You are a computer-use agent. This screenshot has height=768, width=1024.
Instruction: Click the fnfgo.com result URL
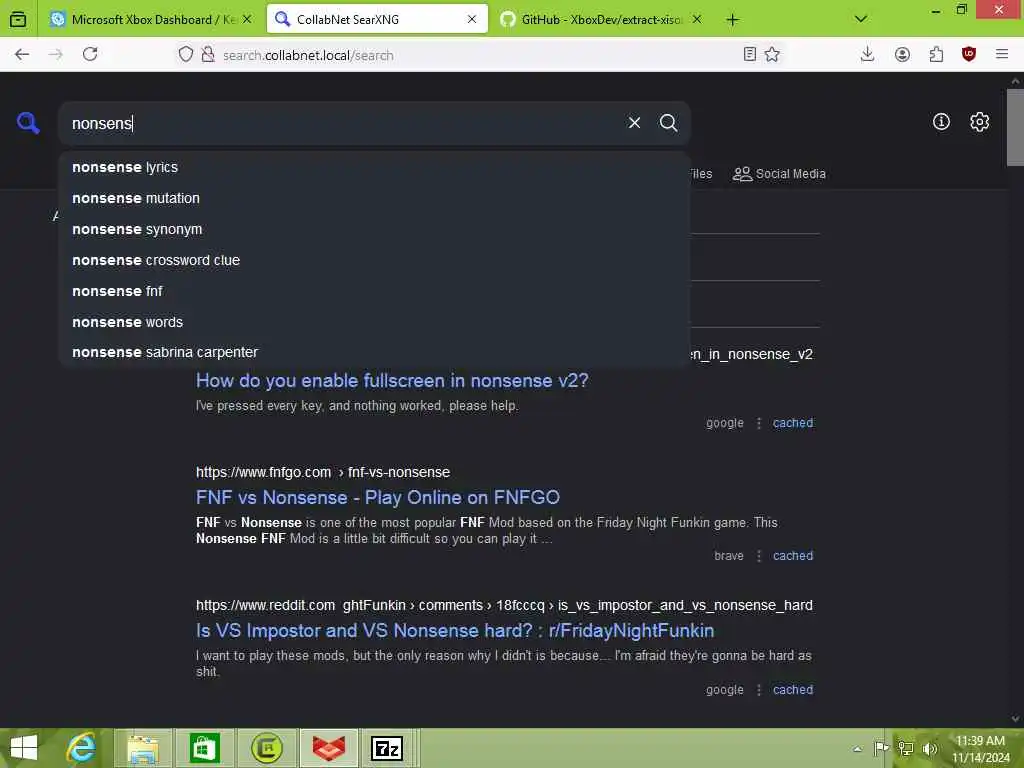[x=323, y=472]
